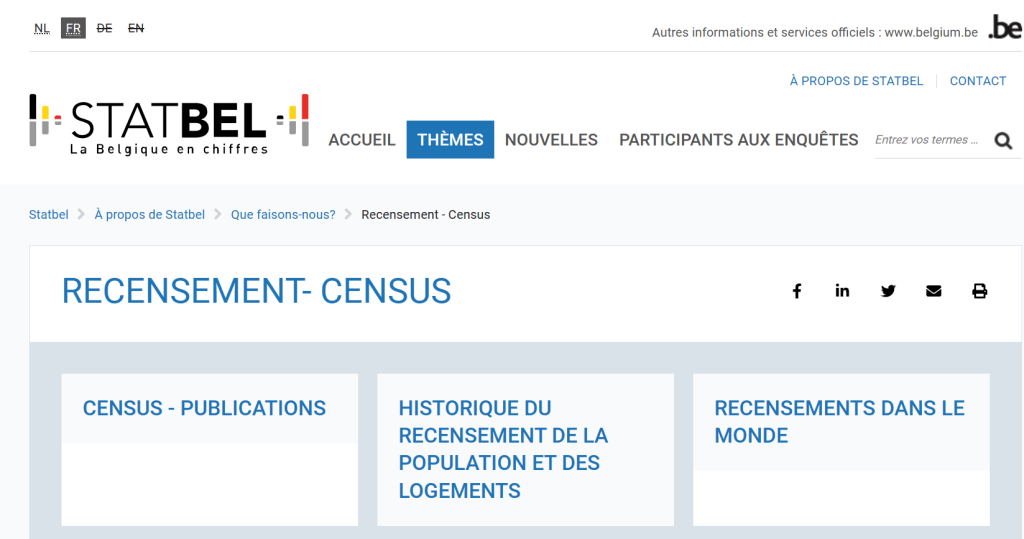Open Recensements dans le monde card

839,421
